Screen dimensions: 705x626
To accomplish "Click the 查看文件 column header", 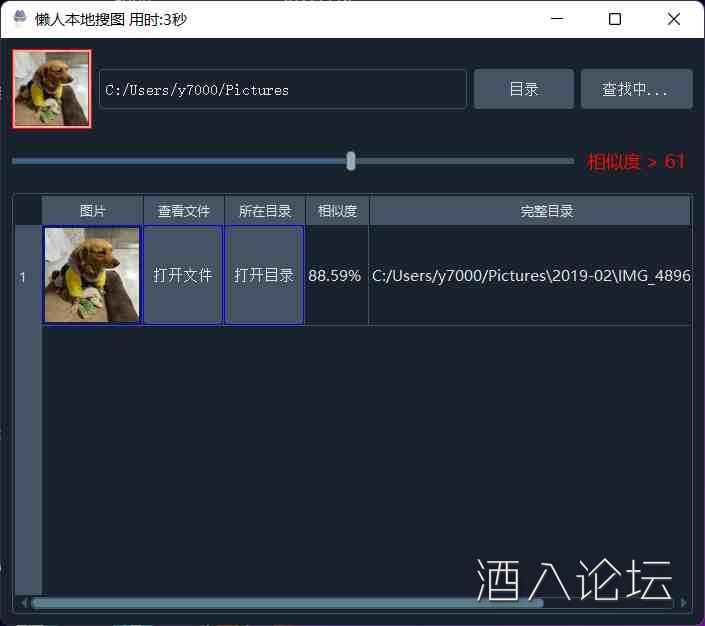I will (183, 210).
